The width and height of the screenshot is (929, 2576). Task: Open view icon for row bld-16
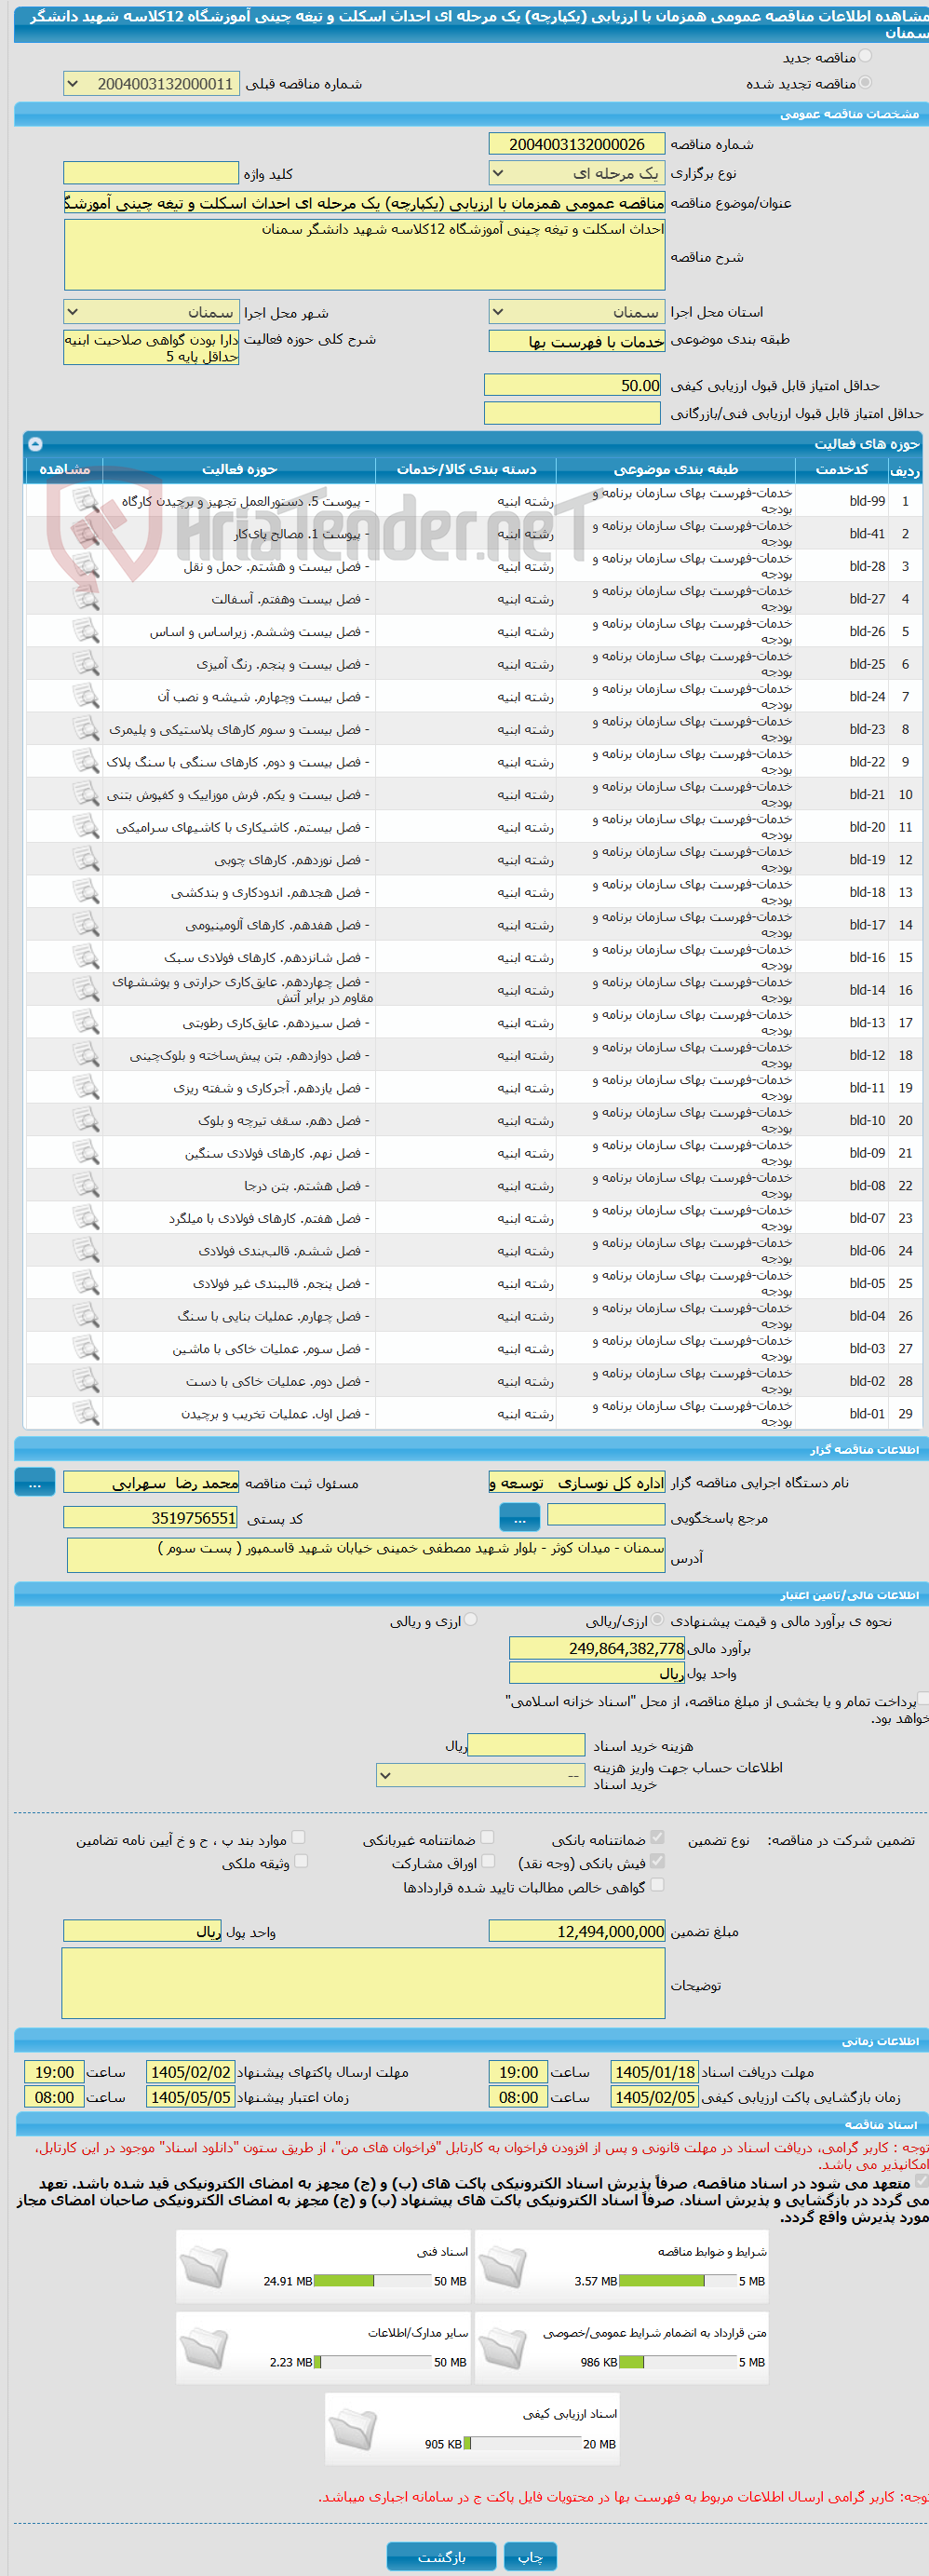coord(86,957)
